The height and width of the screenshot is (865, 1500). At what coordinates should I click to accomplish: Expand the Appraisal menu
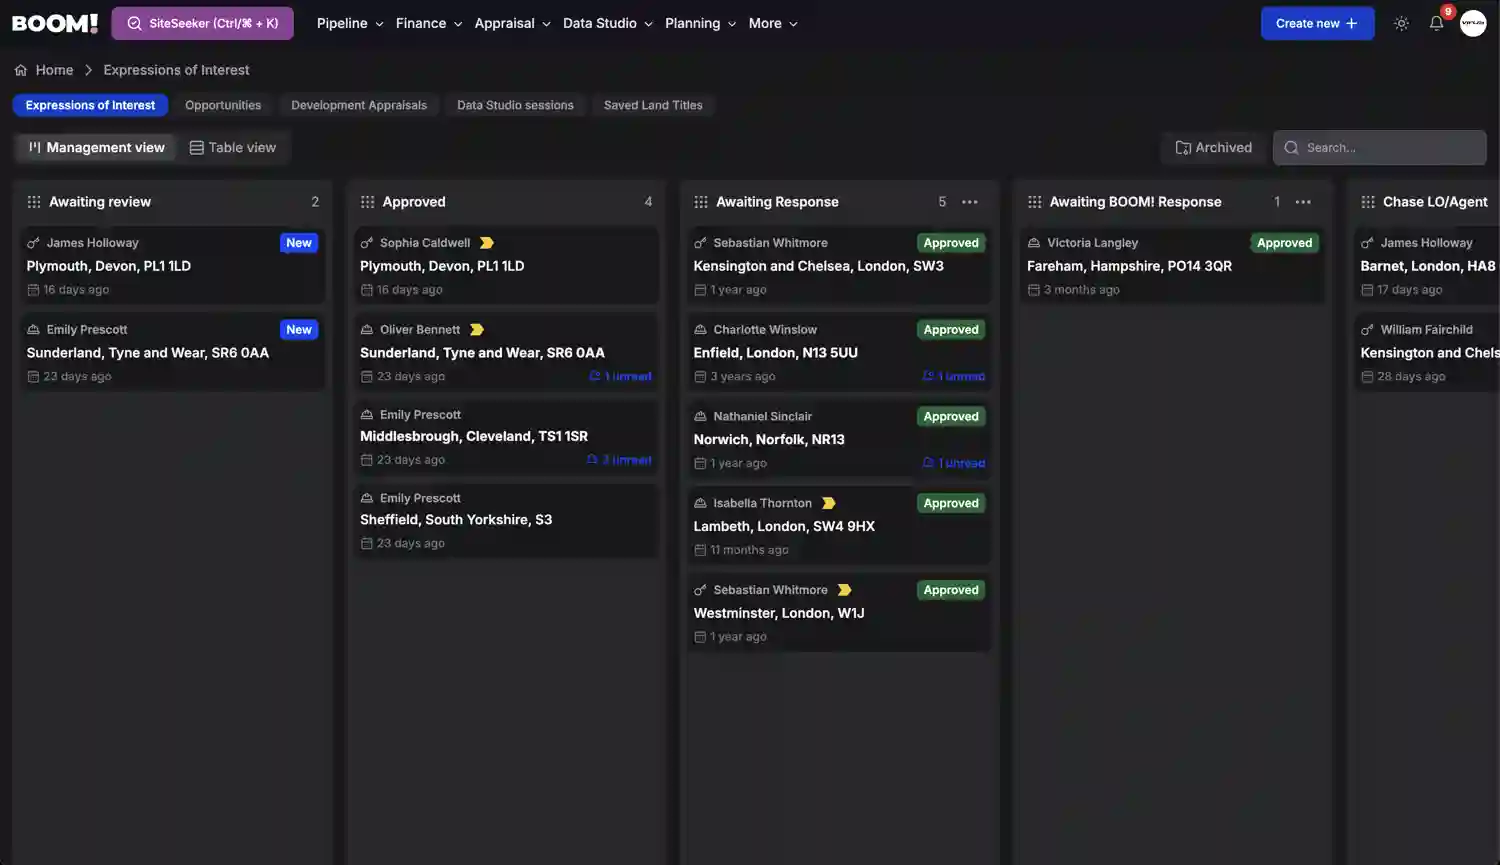point(512,23)
